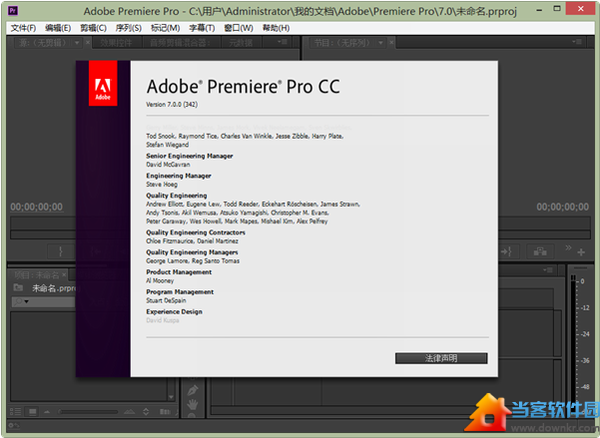This screenshot has height=438, width=600.
Task: Open the Source panel flyout menu
Action: click(x=282, y=42)
